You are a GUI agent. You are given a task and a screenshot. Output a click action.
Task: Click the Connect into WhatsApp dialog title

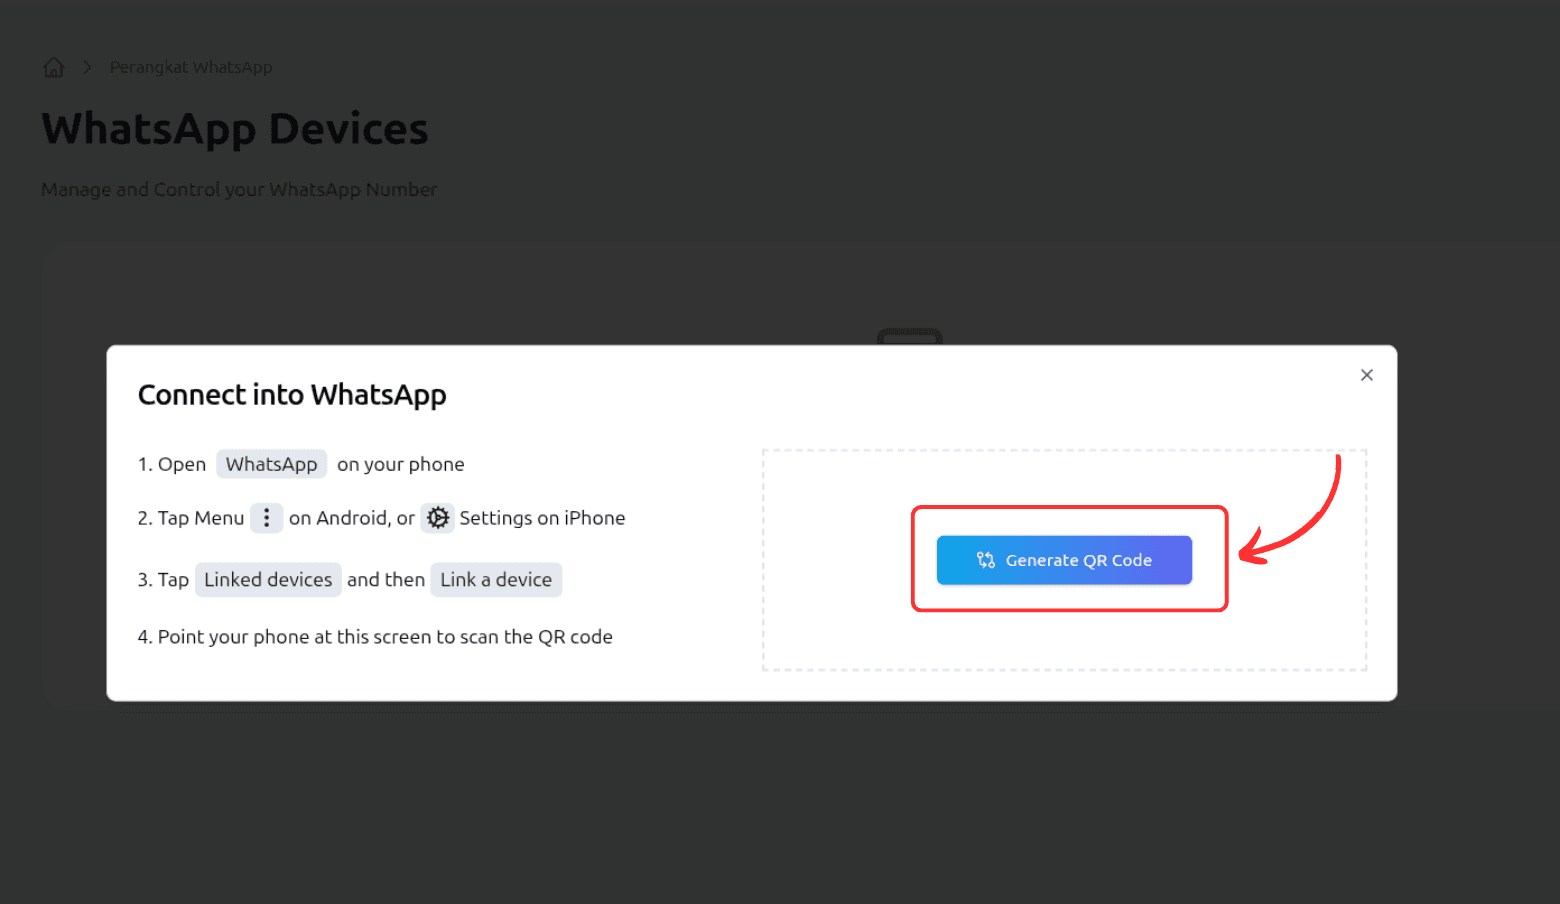pos(292,395)
